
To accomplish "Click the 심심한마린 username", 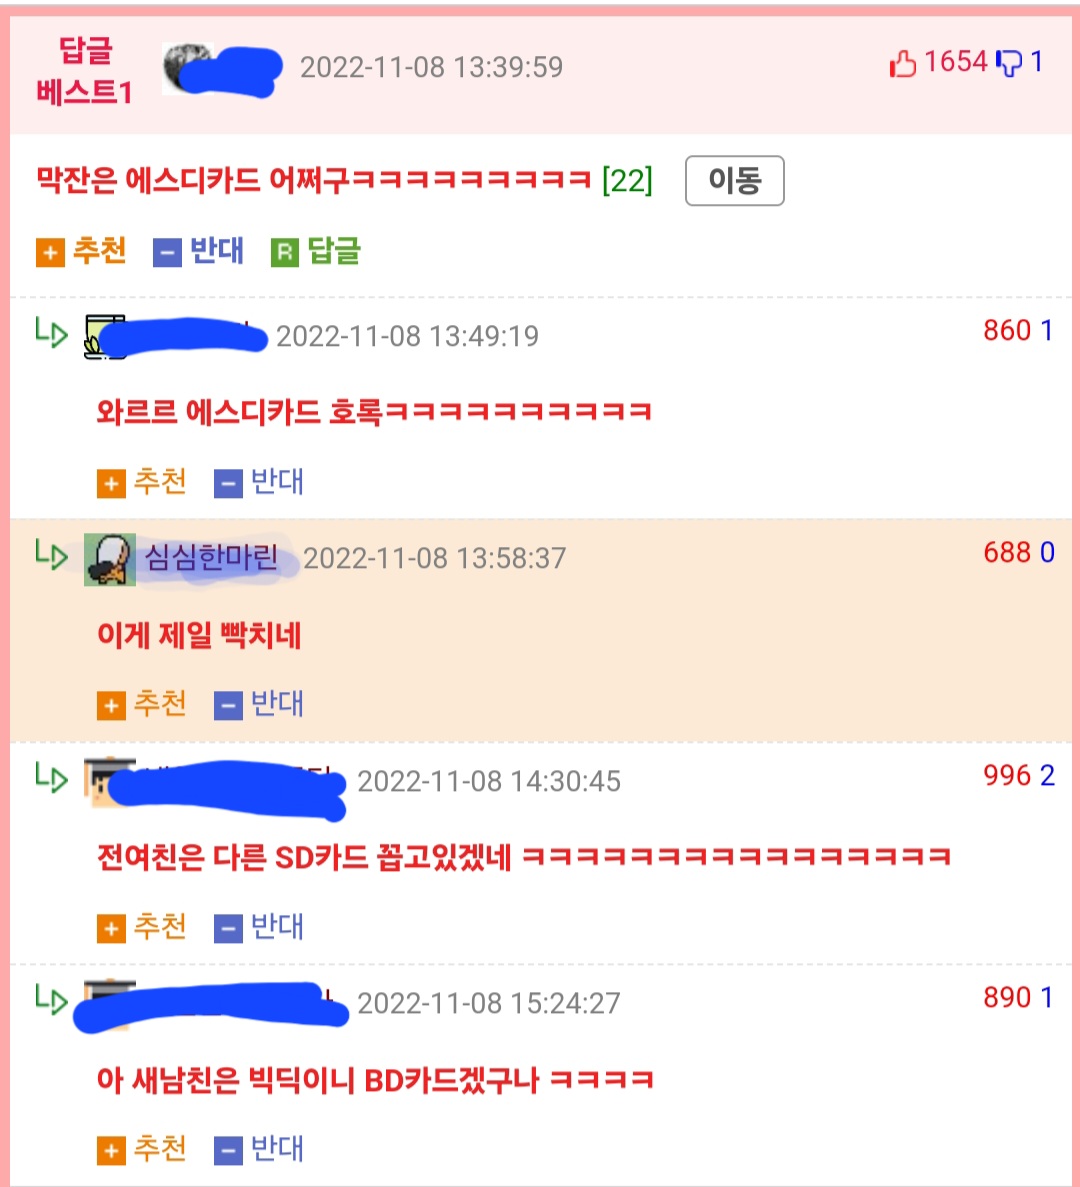I will point(211,558).
